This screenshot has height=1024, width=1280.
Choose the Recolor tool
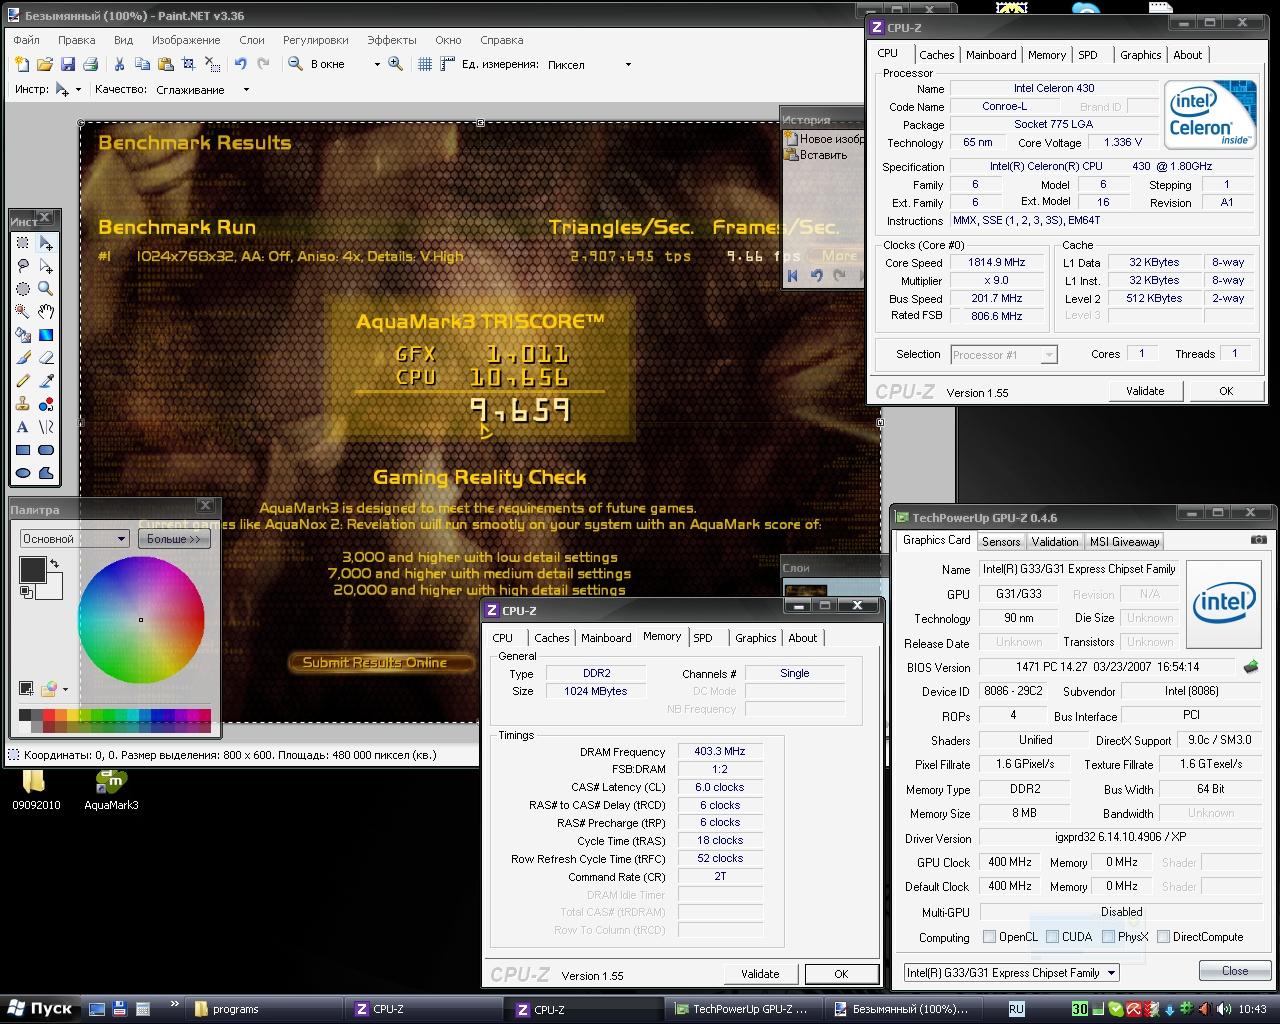pos(46,404)
